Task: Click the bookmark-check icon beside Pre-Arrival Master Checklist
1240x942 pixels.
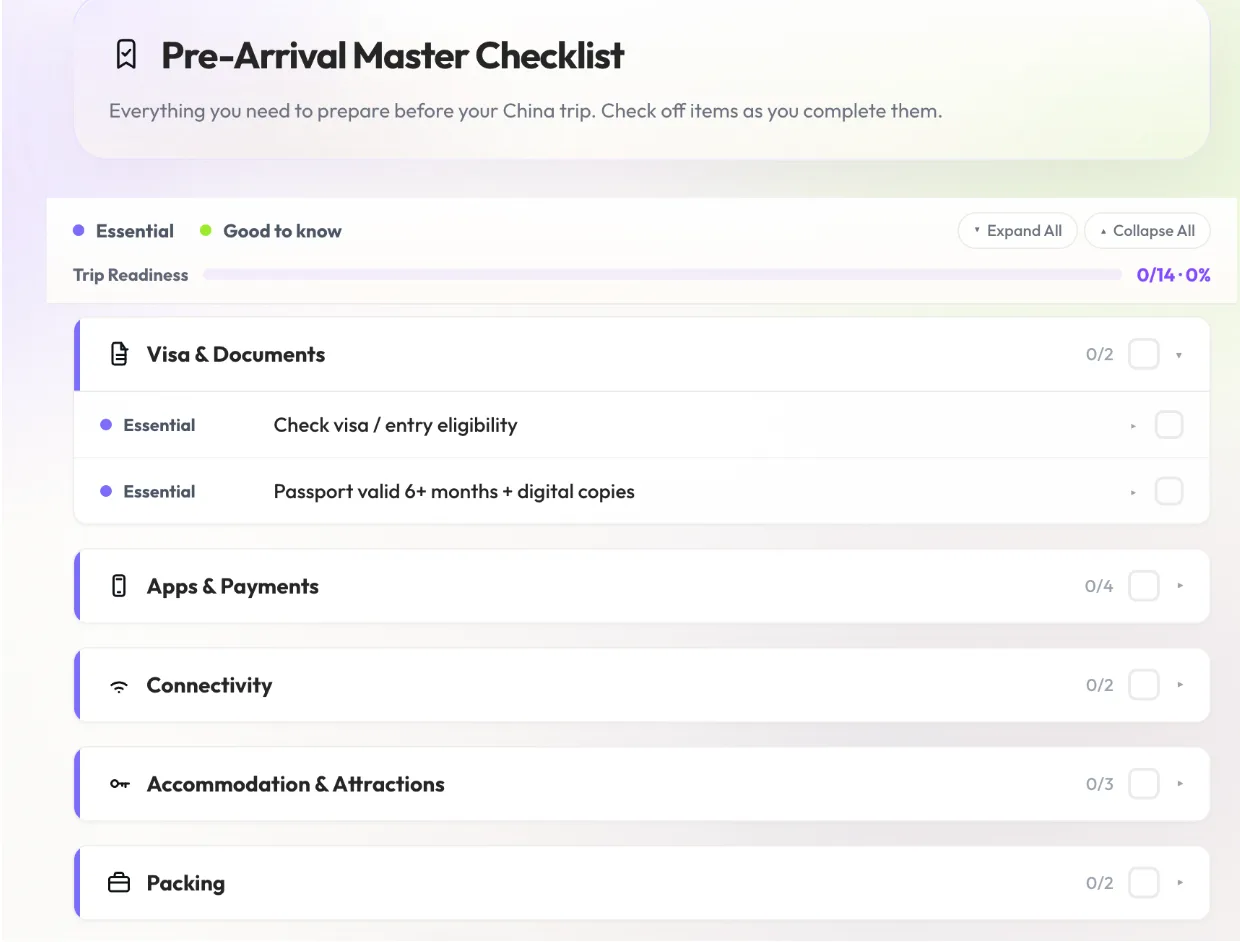Action: click(x=125, y=55)
